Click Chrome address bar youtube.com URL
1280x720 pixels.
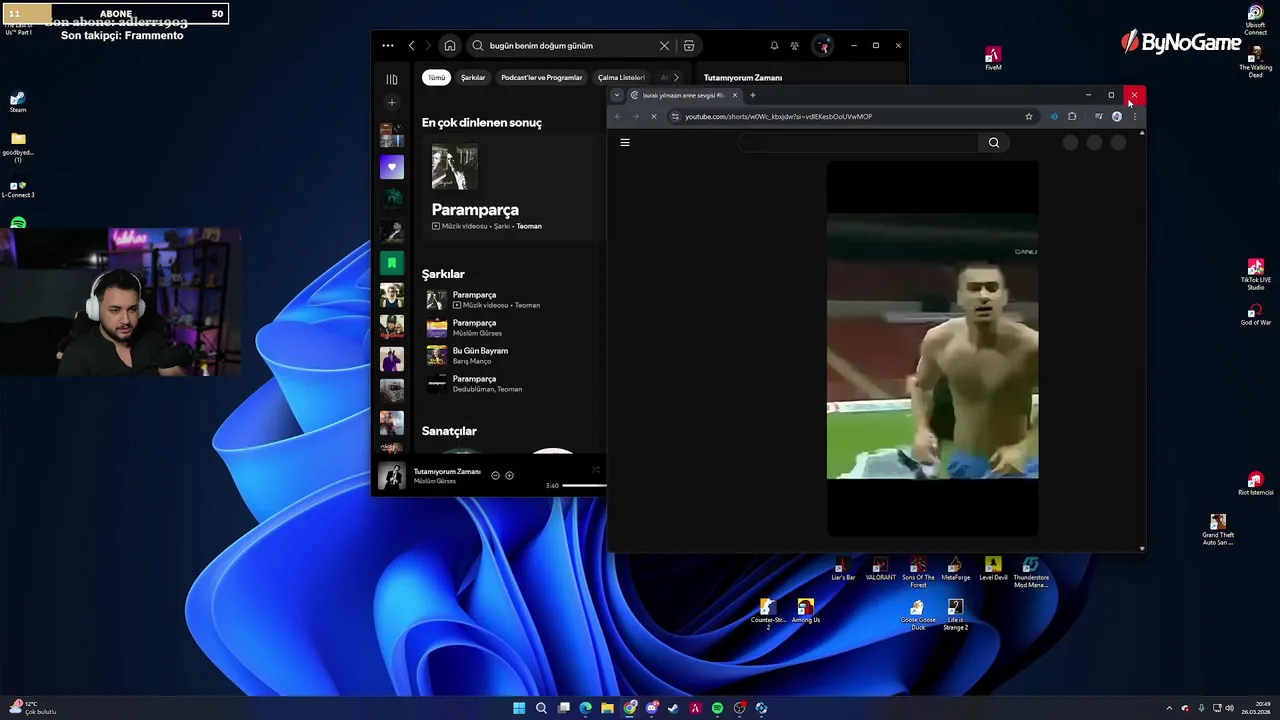[x=778, y=117]
